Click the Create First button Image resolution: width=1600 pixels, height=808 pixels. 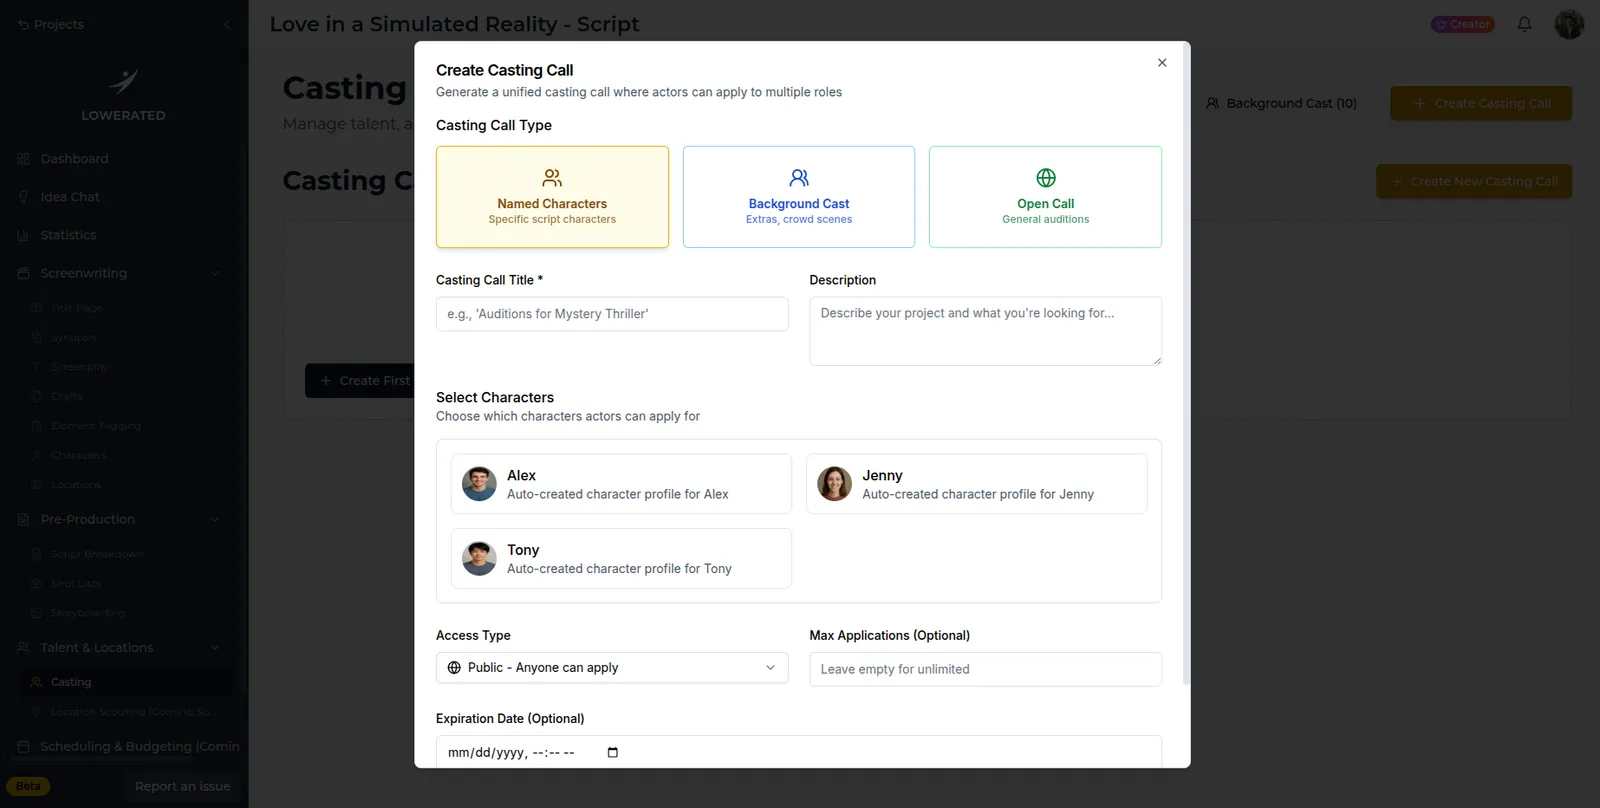pyautogui.click(x=360, y=381)
